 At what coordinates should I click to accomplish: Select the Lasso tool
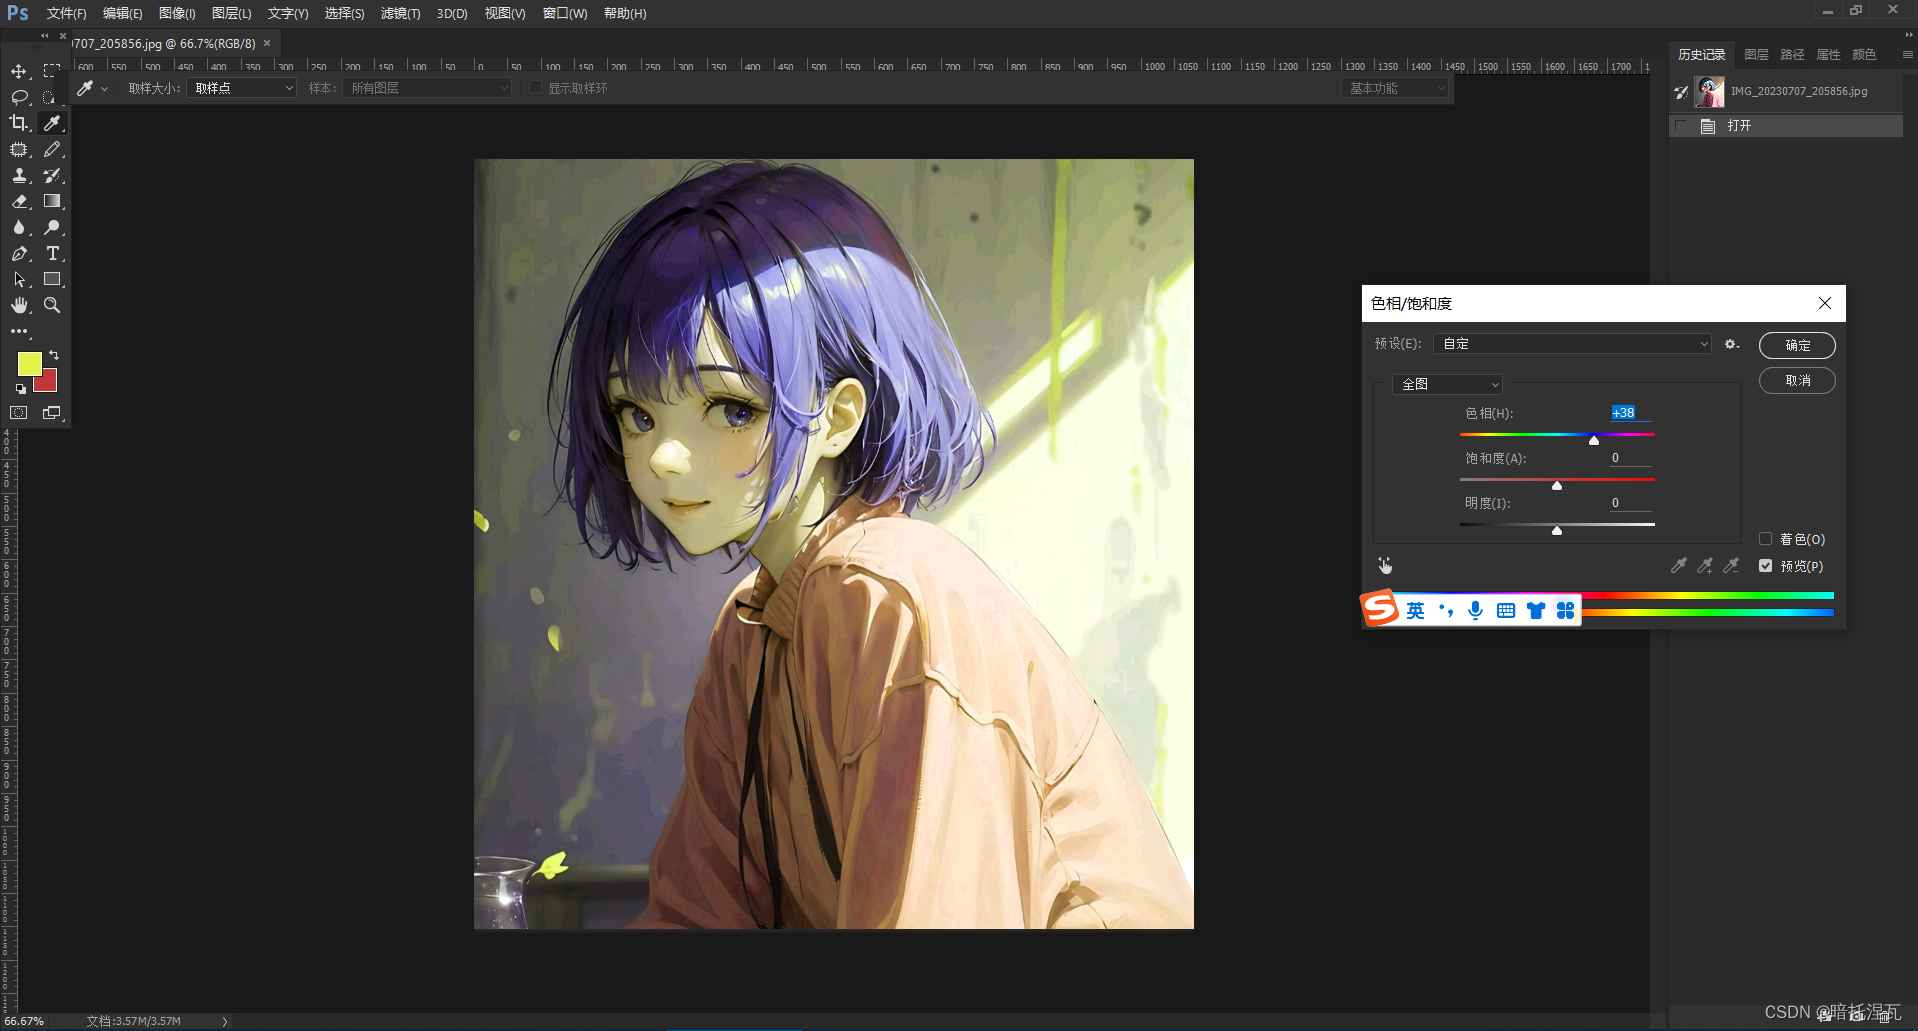click(19, 97)
